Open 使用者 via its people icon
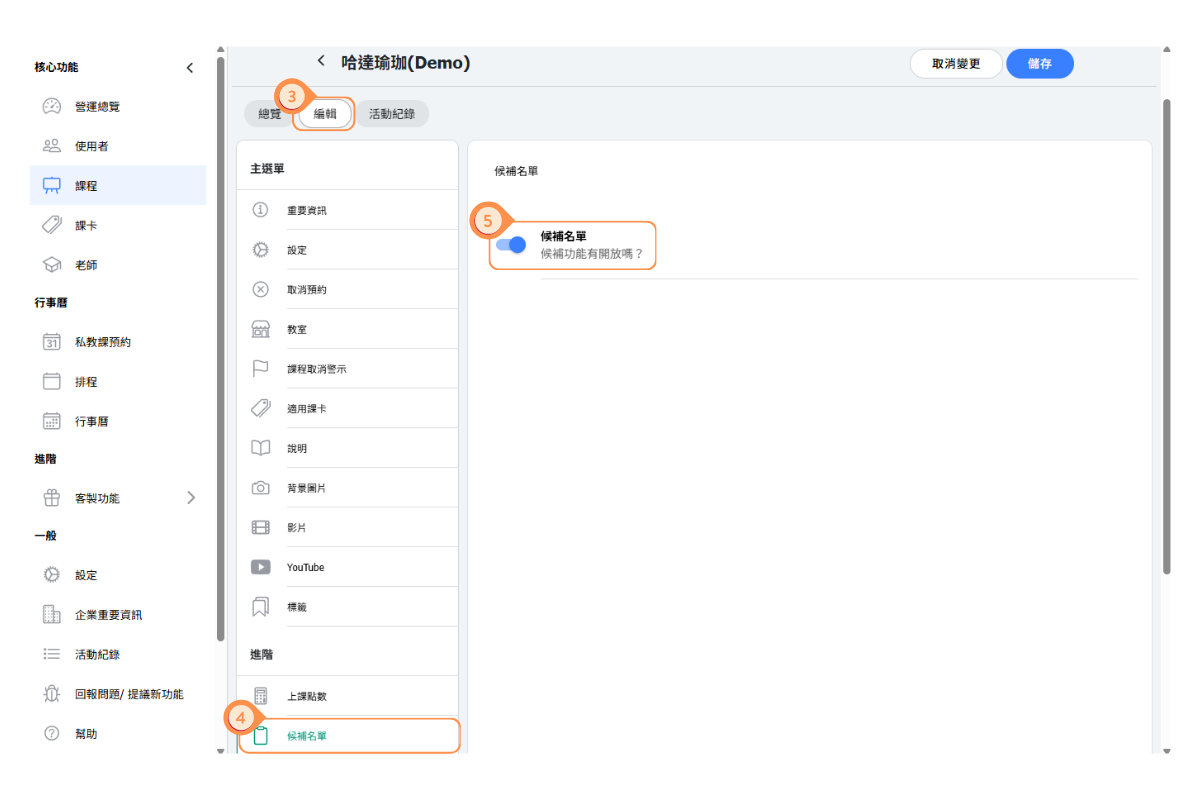Image resolution: width=1200 pixels, height=800 pixels. (x=52, y=146)
